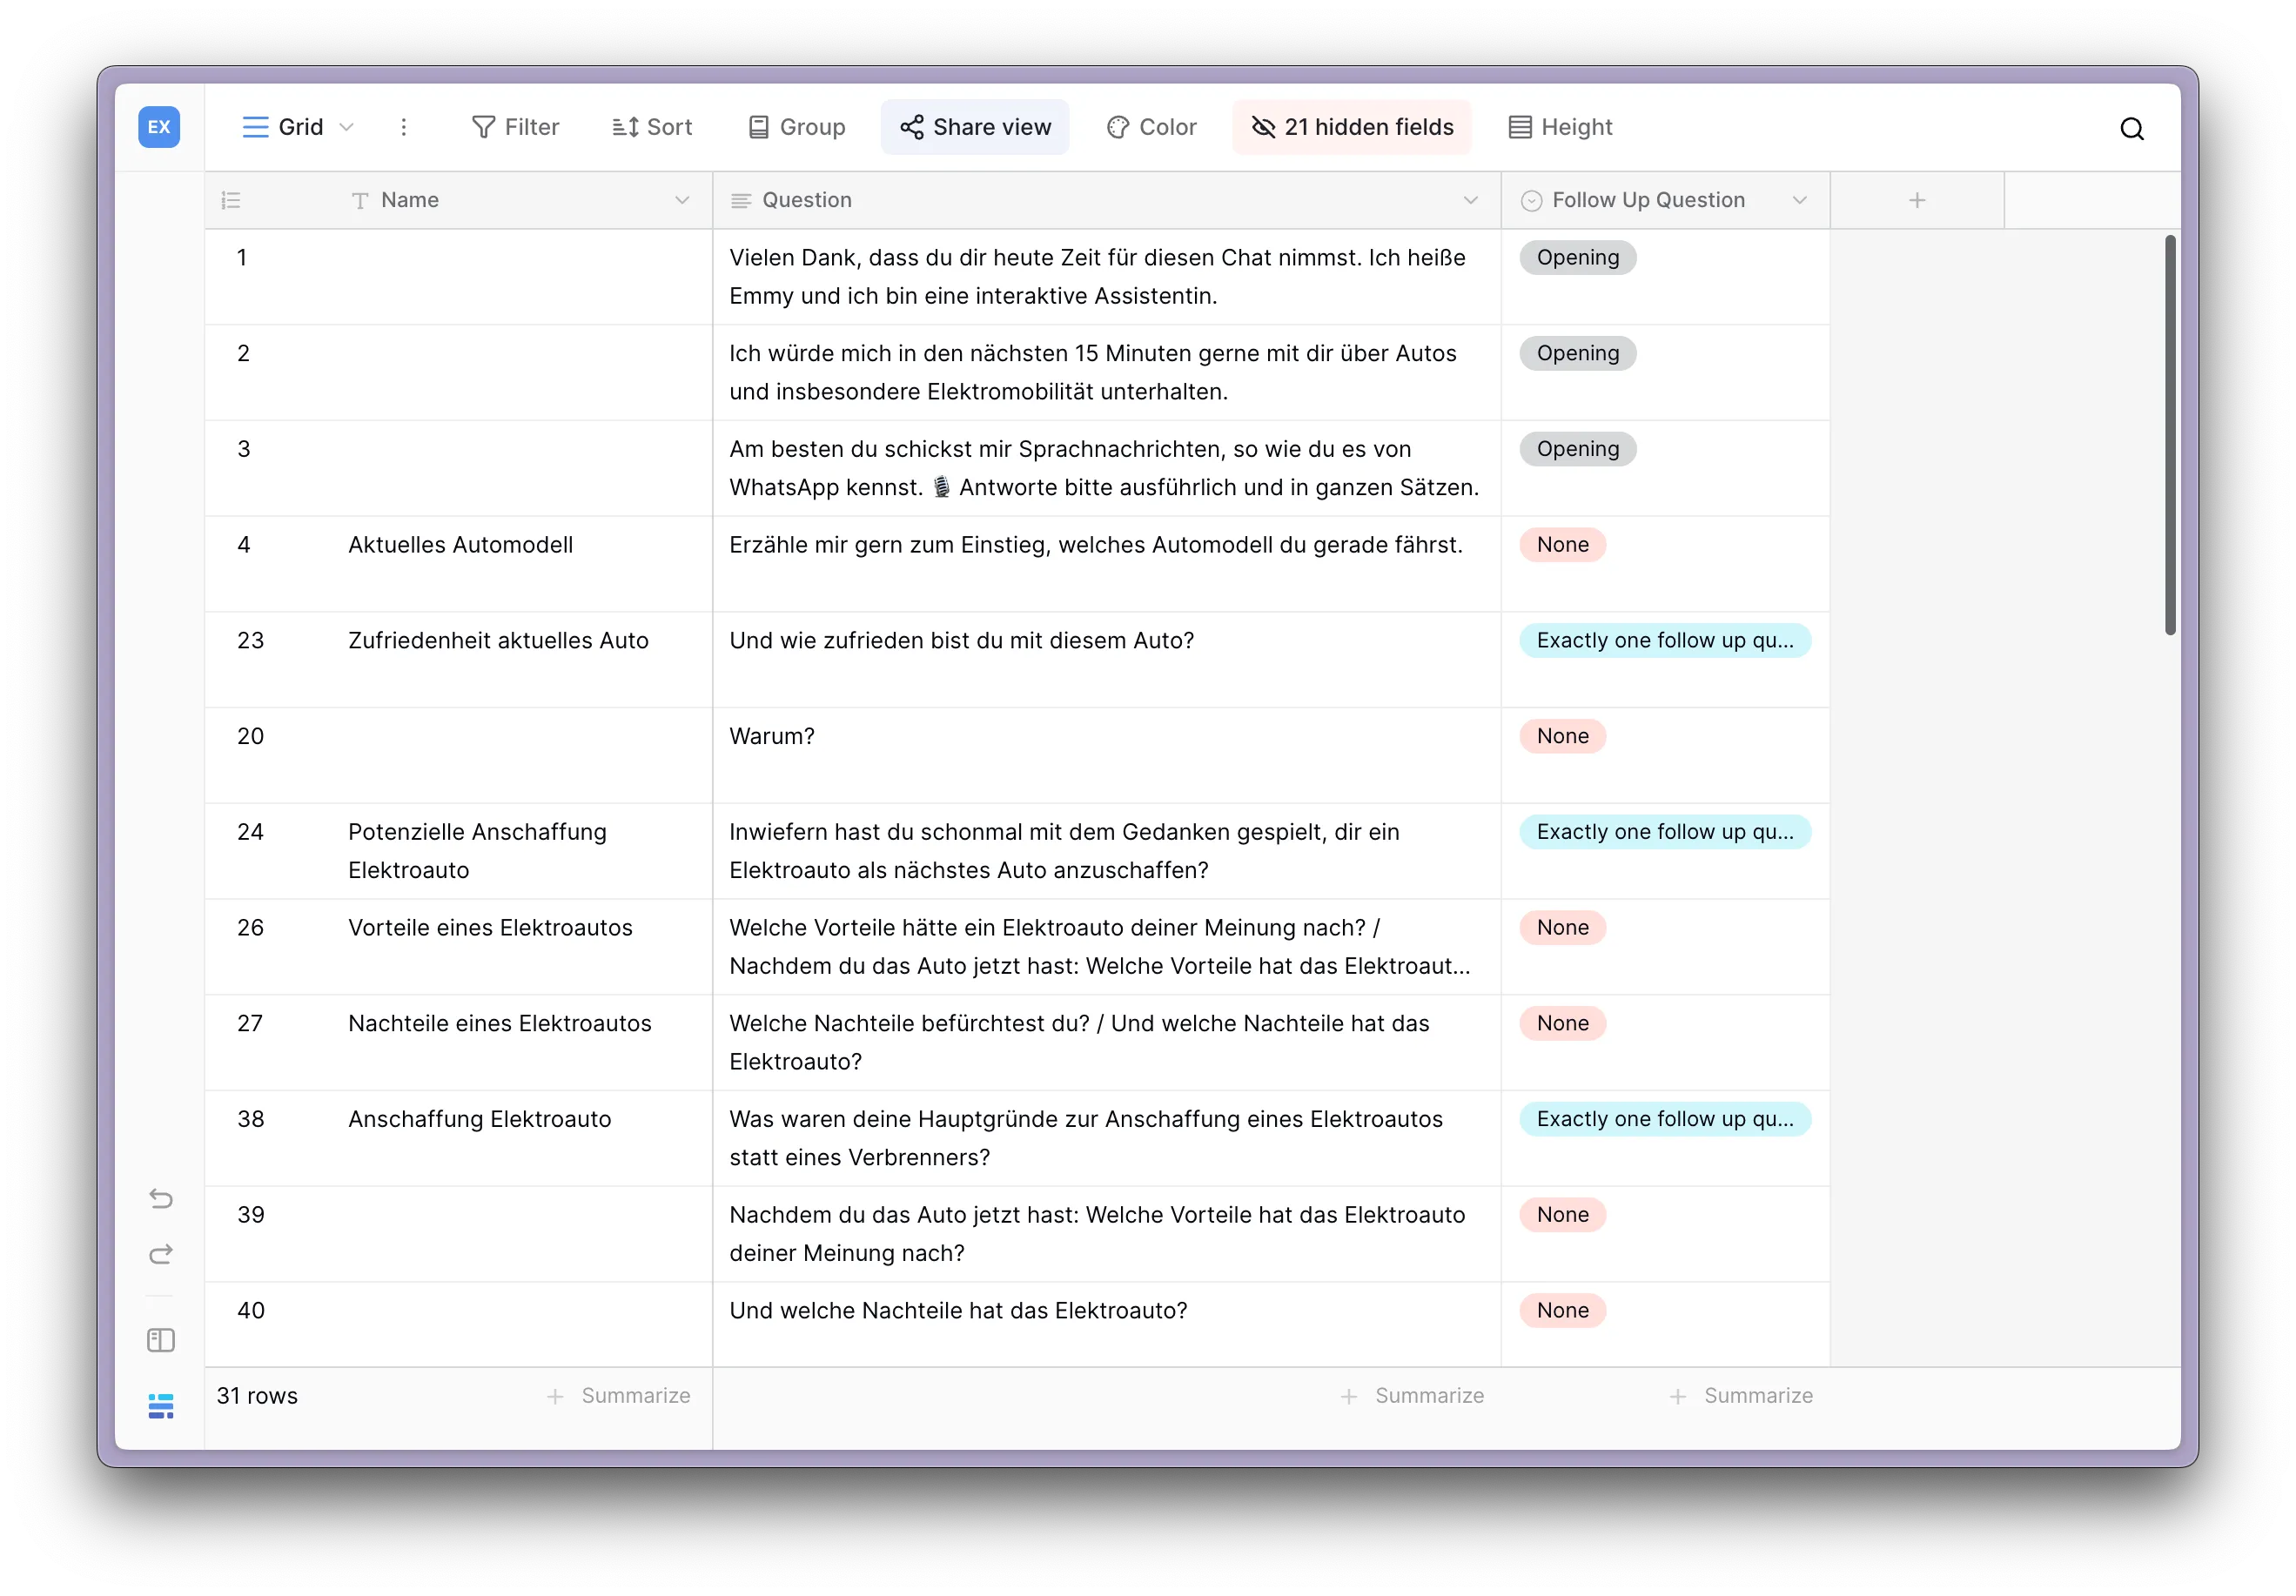
Task: Open the Filter options
Action: point(515,127)
